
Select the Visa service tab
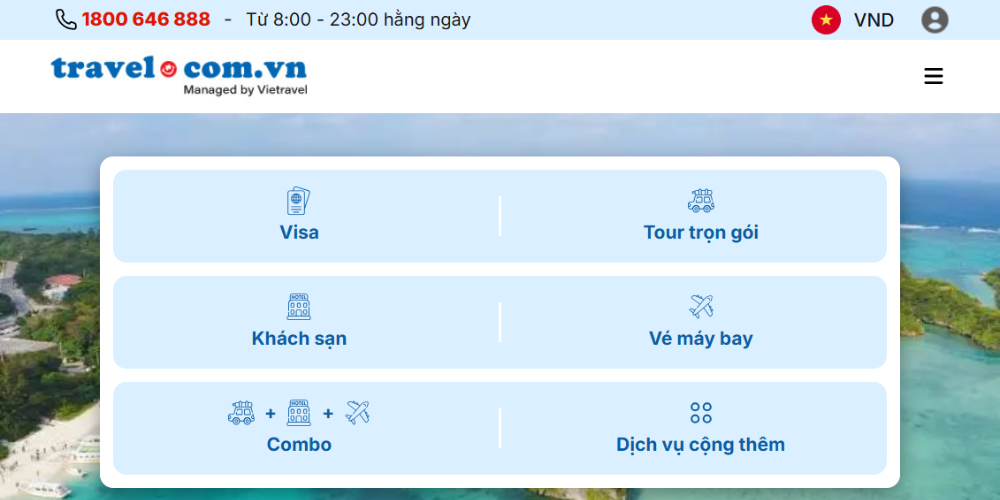(x=299, y=233)
